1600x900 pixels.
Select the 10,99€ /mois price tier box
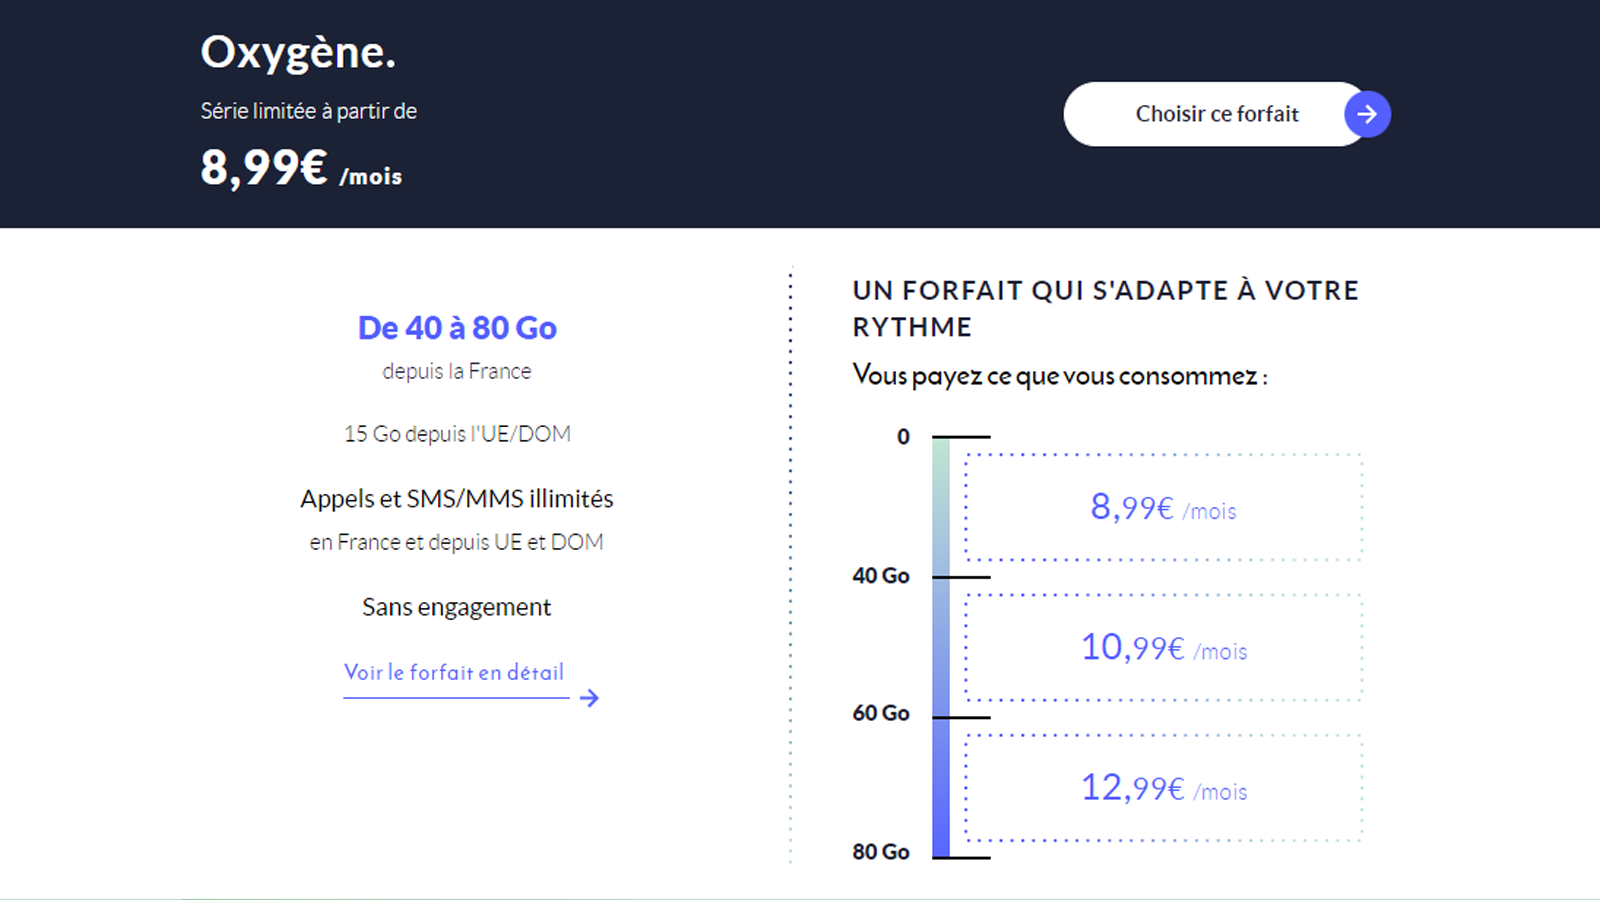[x=1163, y=648]
